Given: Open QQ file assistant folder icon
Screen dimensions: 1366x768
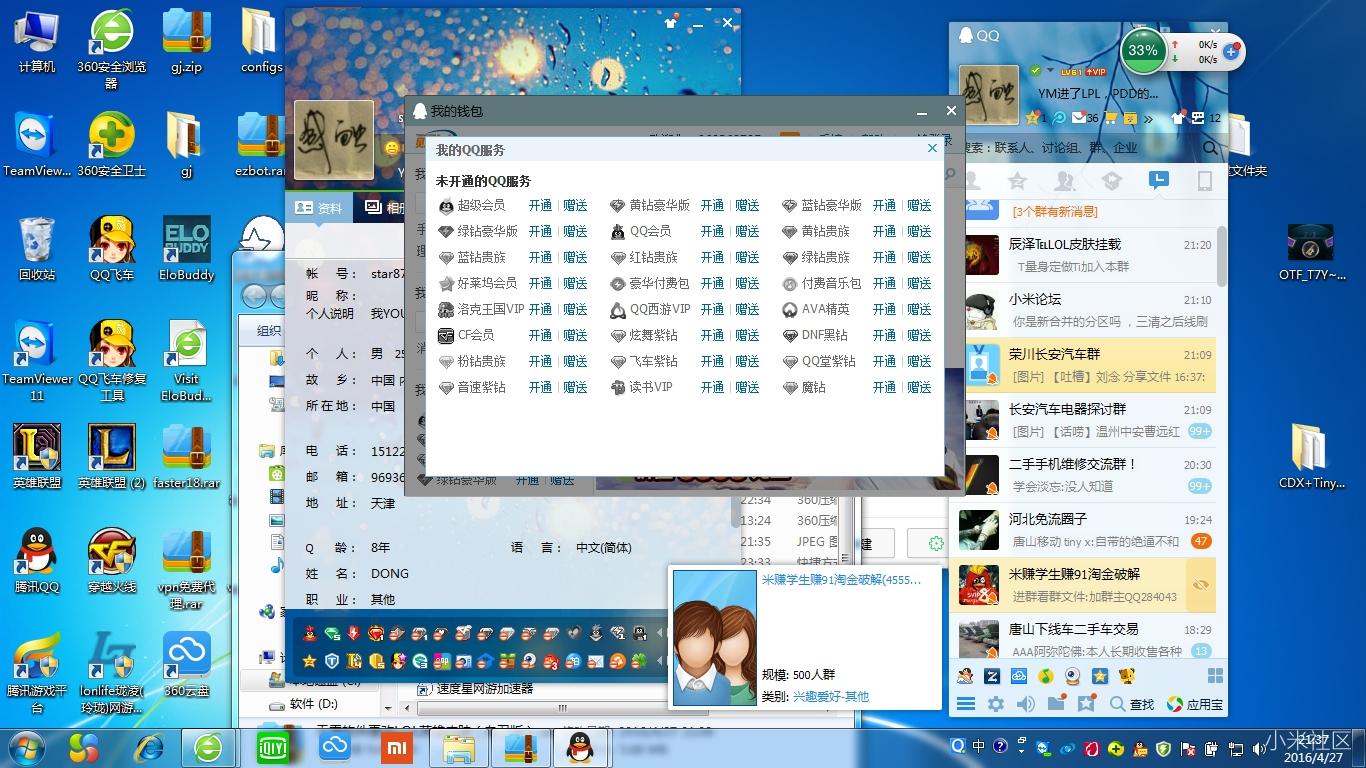Looking at the screenshot, I should click(1056, 704).
